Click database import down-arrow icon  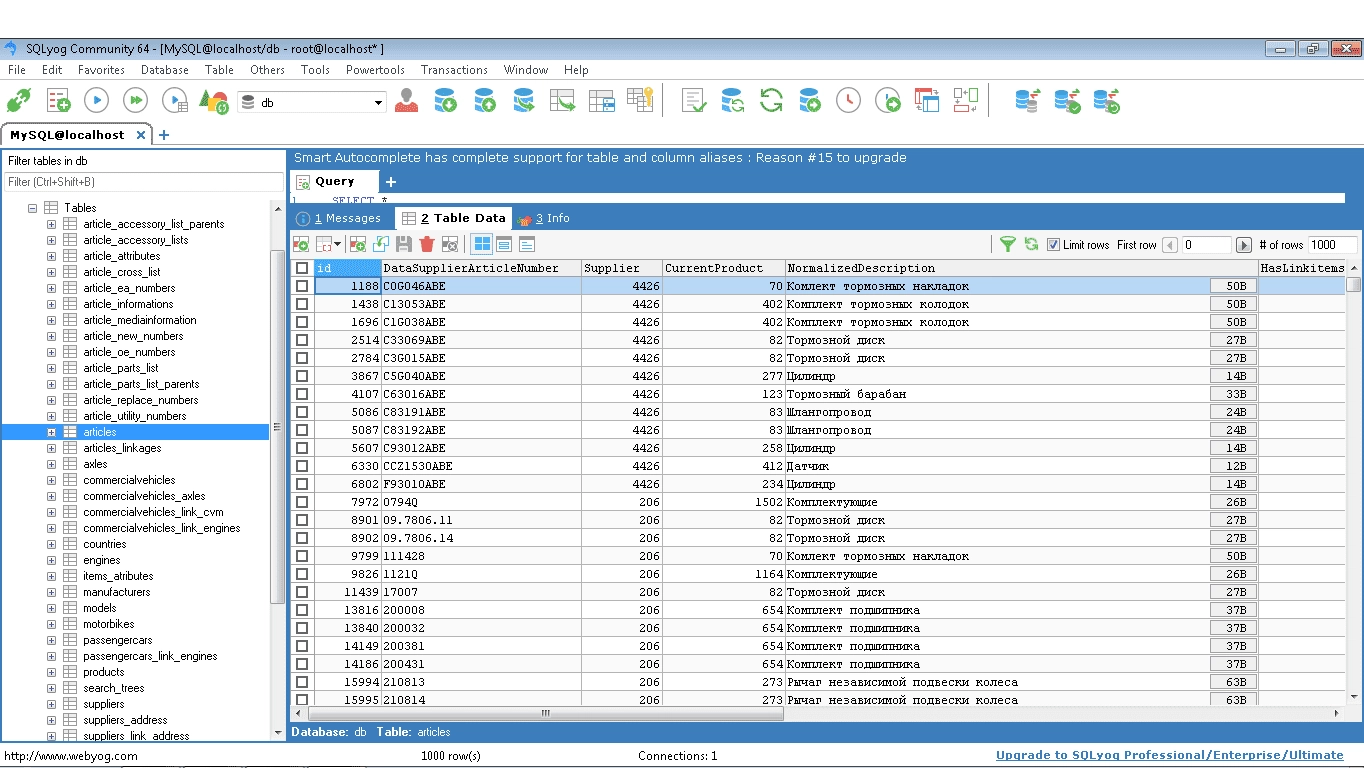click(445, 100)
